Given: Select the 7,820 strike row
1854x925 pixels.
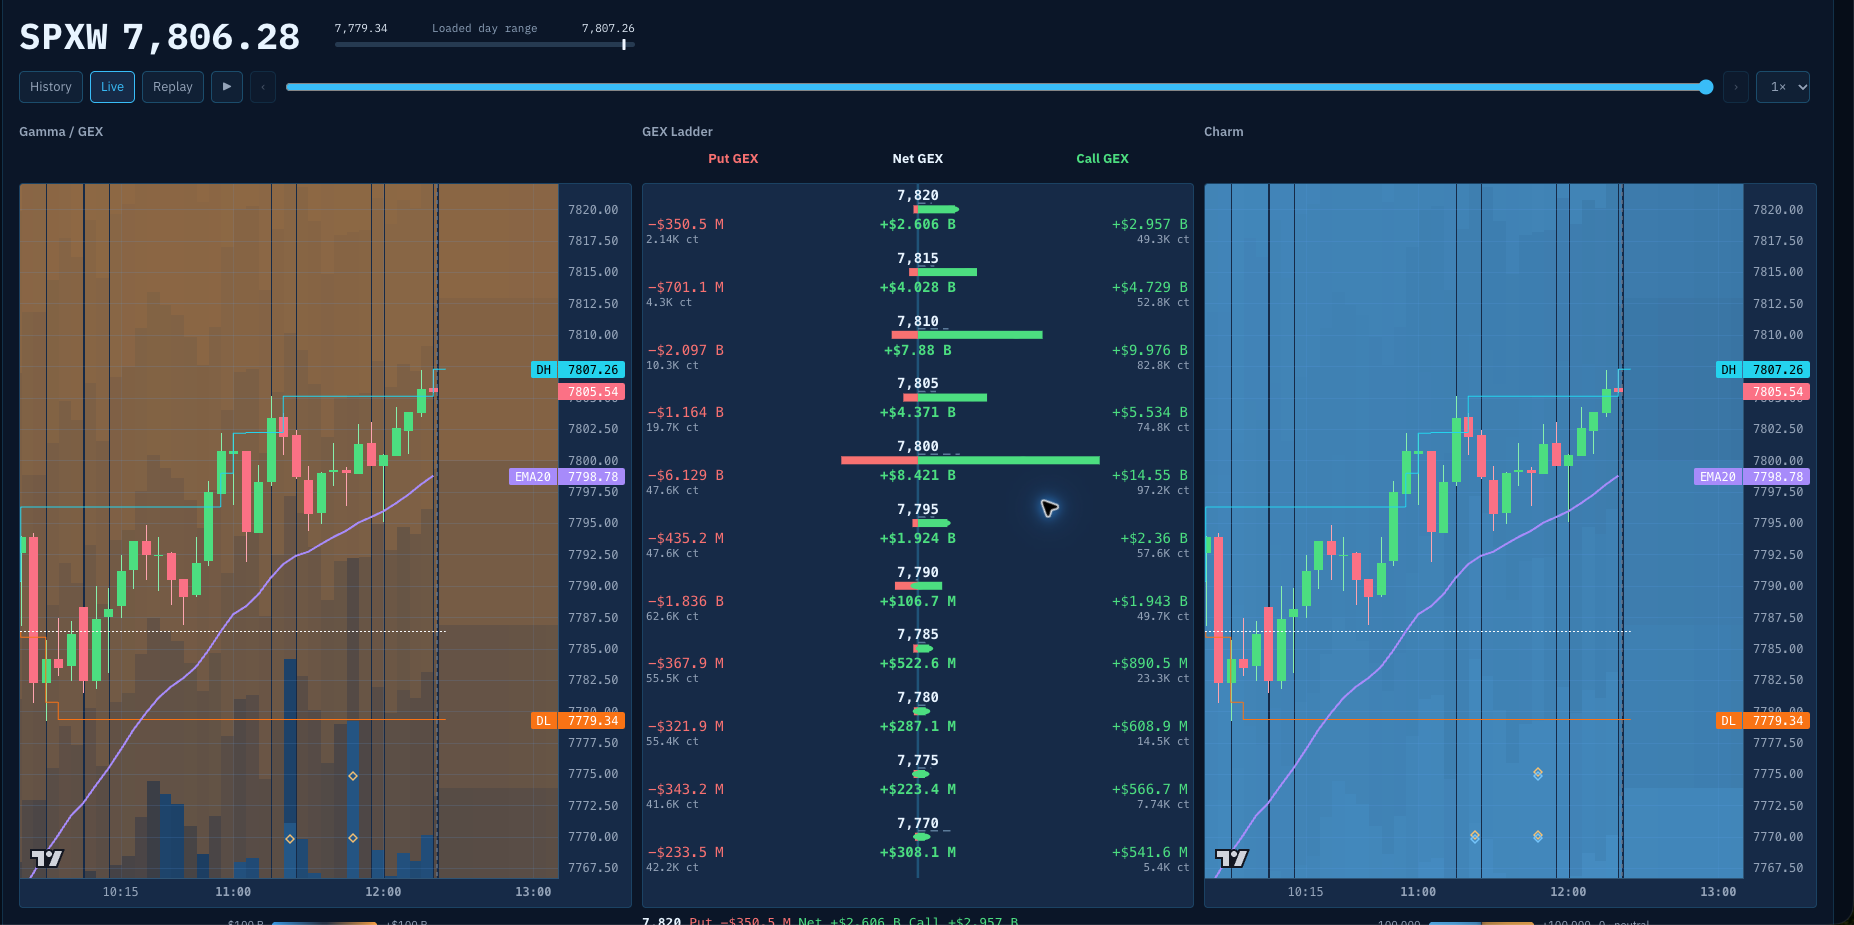Looking at the screenshot, I should [x=918, y=215].
